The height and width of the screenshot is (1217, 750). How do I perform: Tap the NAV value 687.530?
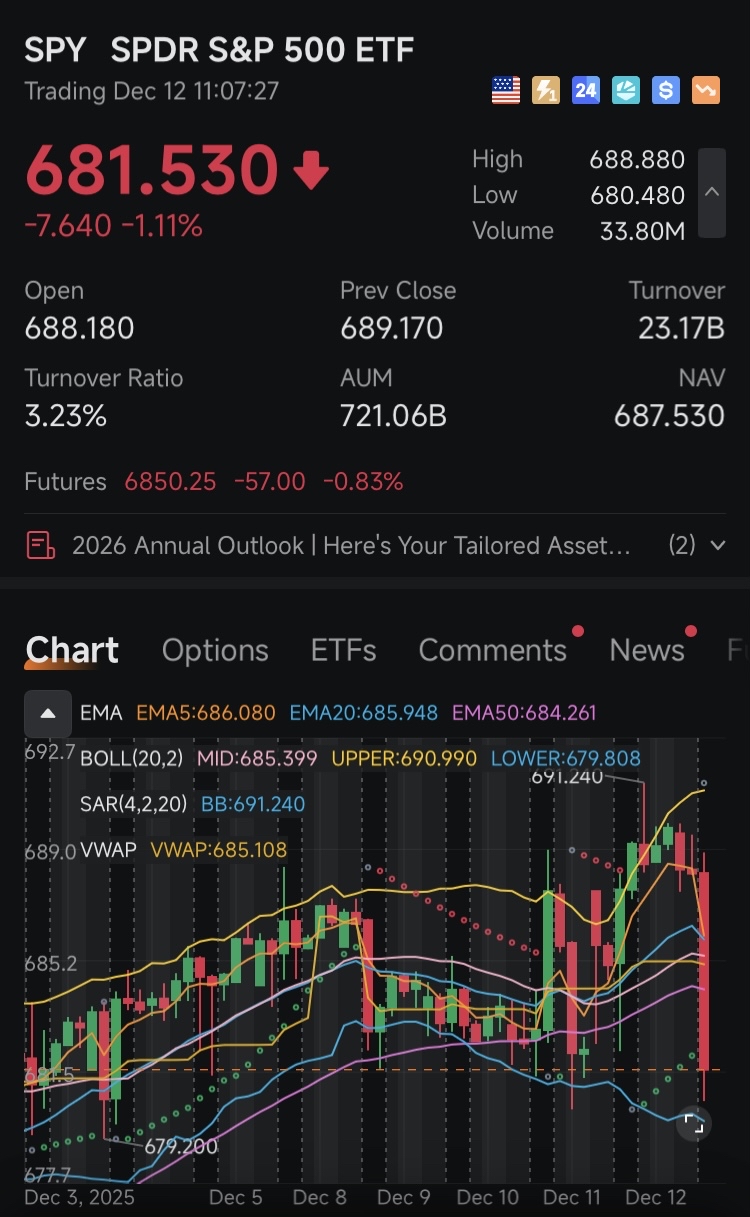pos(669,416)
